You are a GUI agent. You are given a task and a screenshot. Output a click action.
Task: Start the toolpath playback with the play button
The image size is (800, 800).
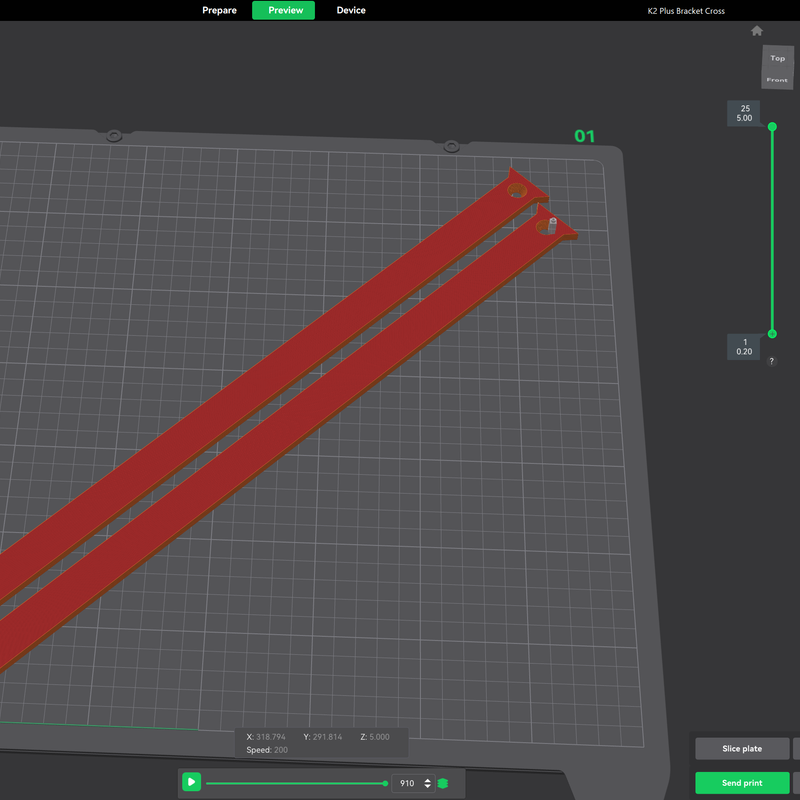tap(192, 782)
